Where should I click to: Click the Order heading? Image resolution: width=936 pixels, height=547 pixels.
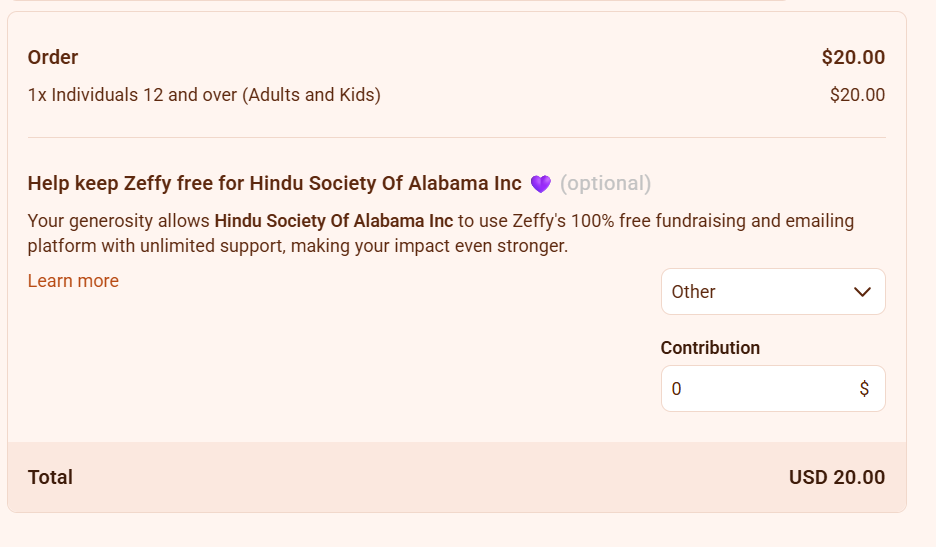coord(53,57)
